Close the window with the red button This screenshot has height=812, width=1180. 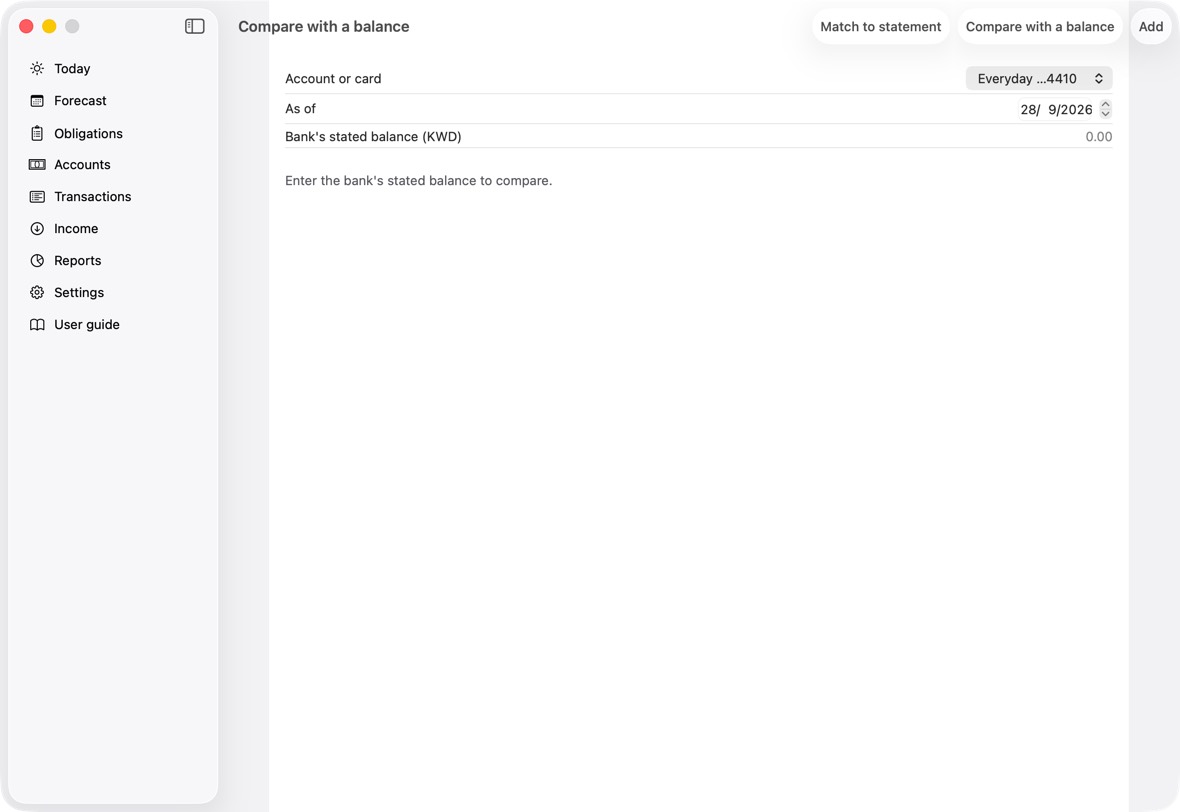[x=26, y=26]
